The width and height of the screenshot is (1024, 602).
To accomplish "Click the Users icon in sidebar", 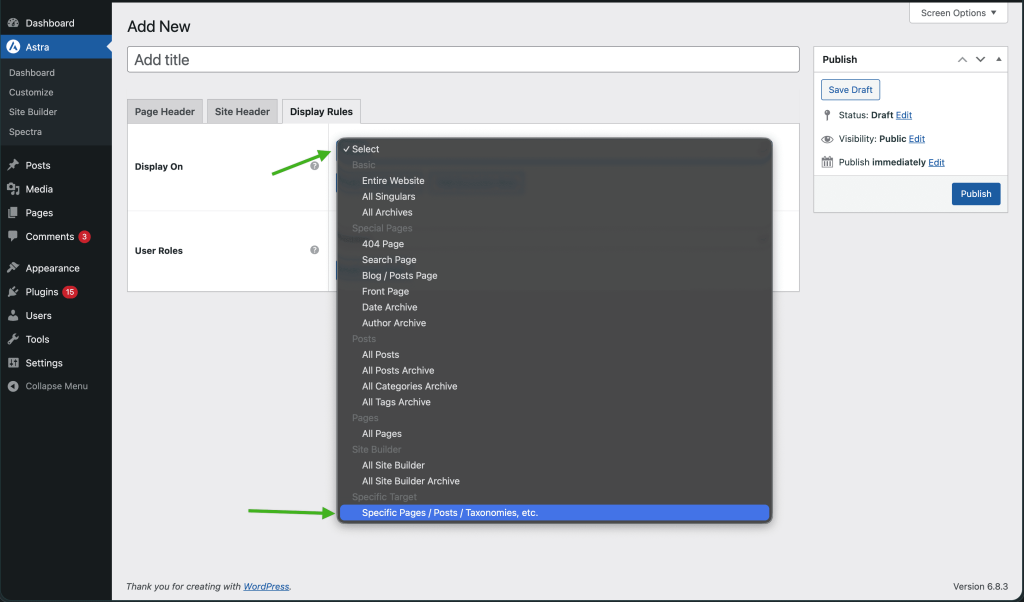I will [x=12, y=315].
